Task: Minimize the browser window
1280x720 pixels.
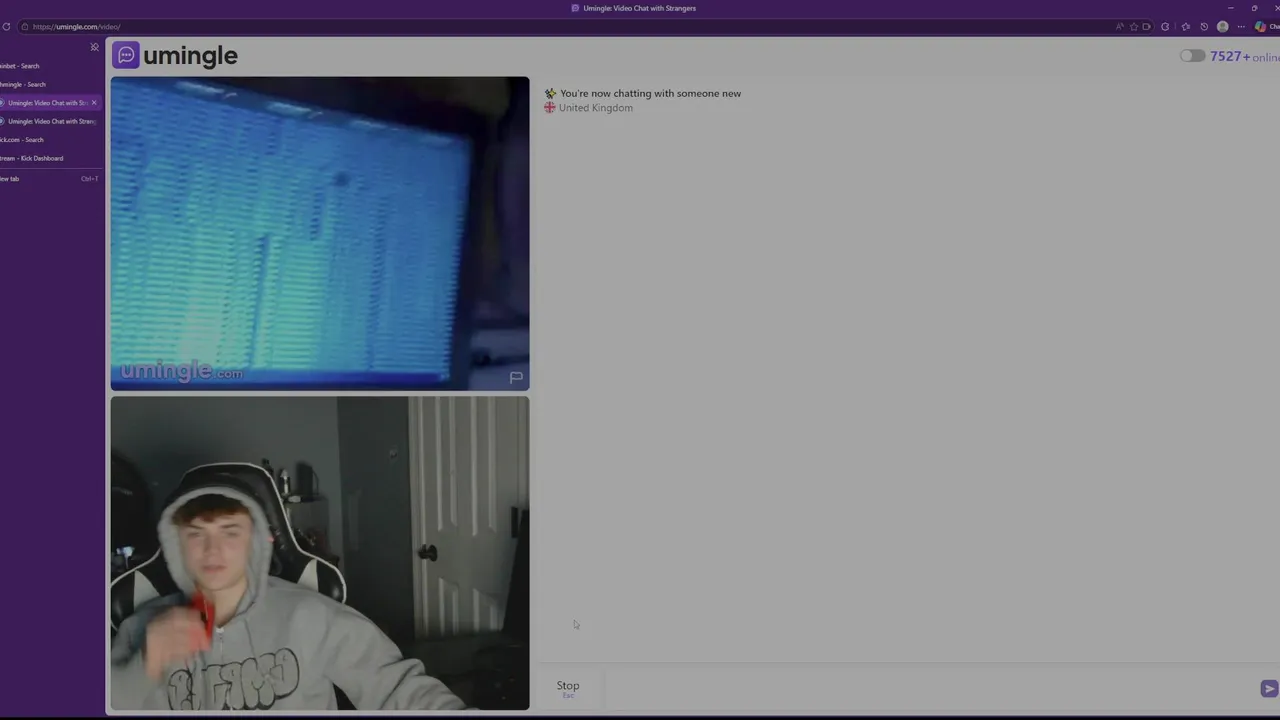Action: (1231, 8)
